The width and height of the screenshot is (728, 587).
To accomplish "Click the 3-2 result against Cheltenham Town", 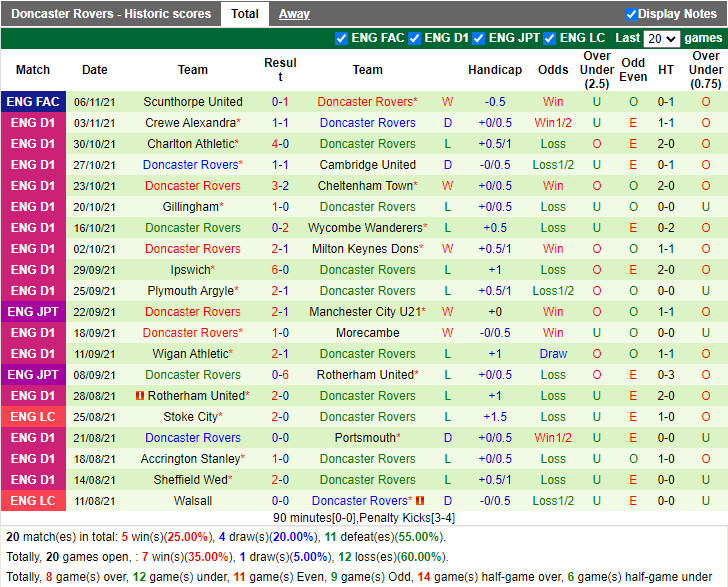I will tap(280, 185).
